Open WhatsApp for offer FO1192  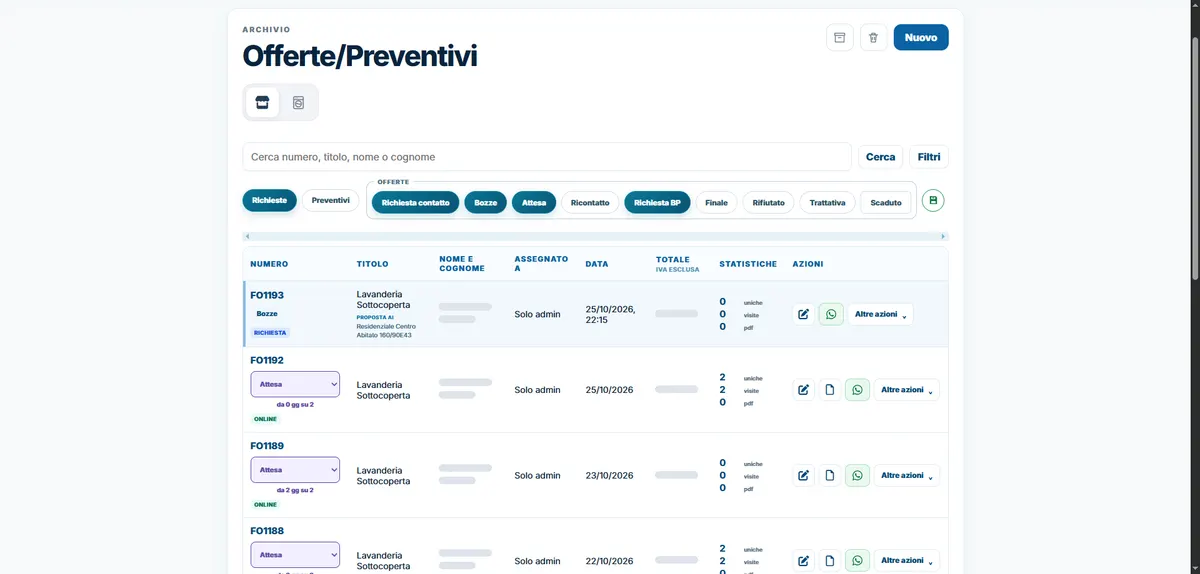pos(857,390)
